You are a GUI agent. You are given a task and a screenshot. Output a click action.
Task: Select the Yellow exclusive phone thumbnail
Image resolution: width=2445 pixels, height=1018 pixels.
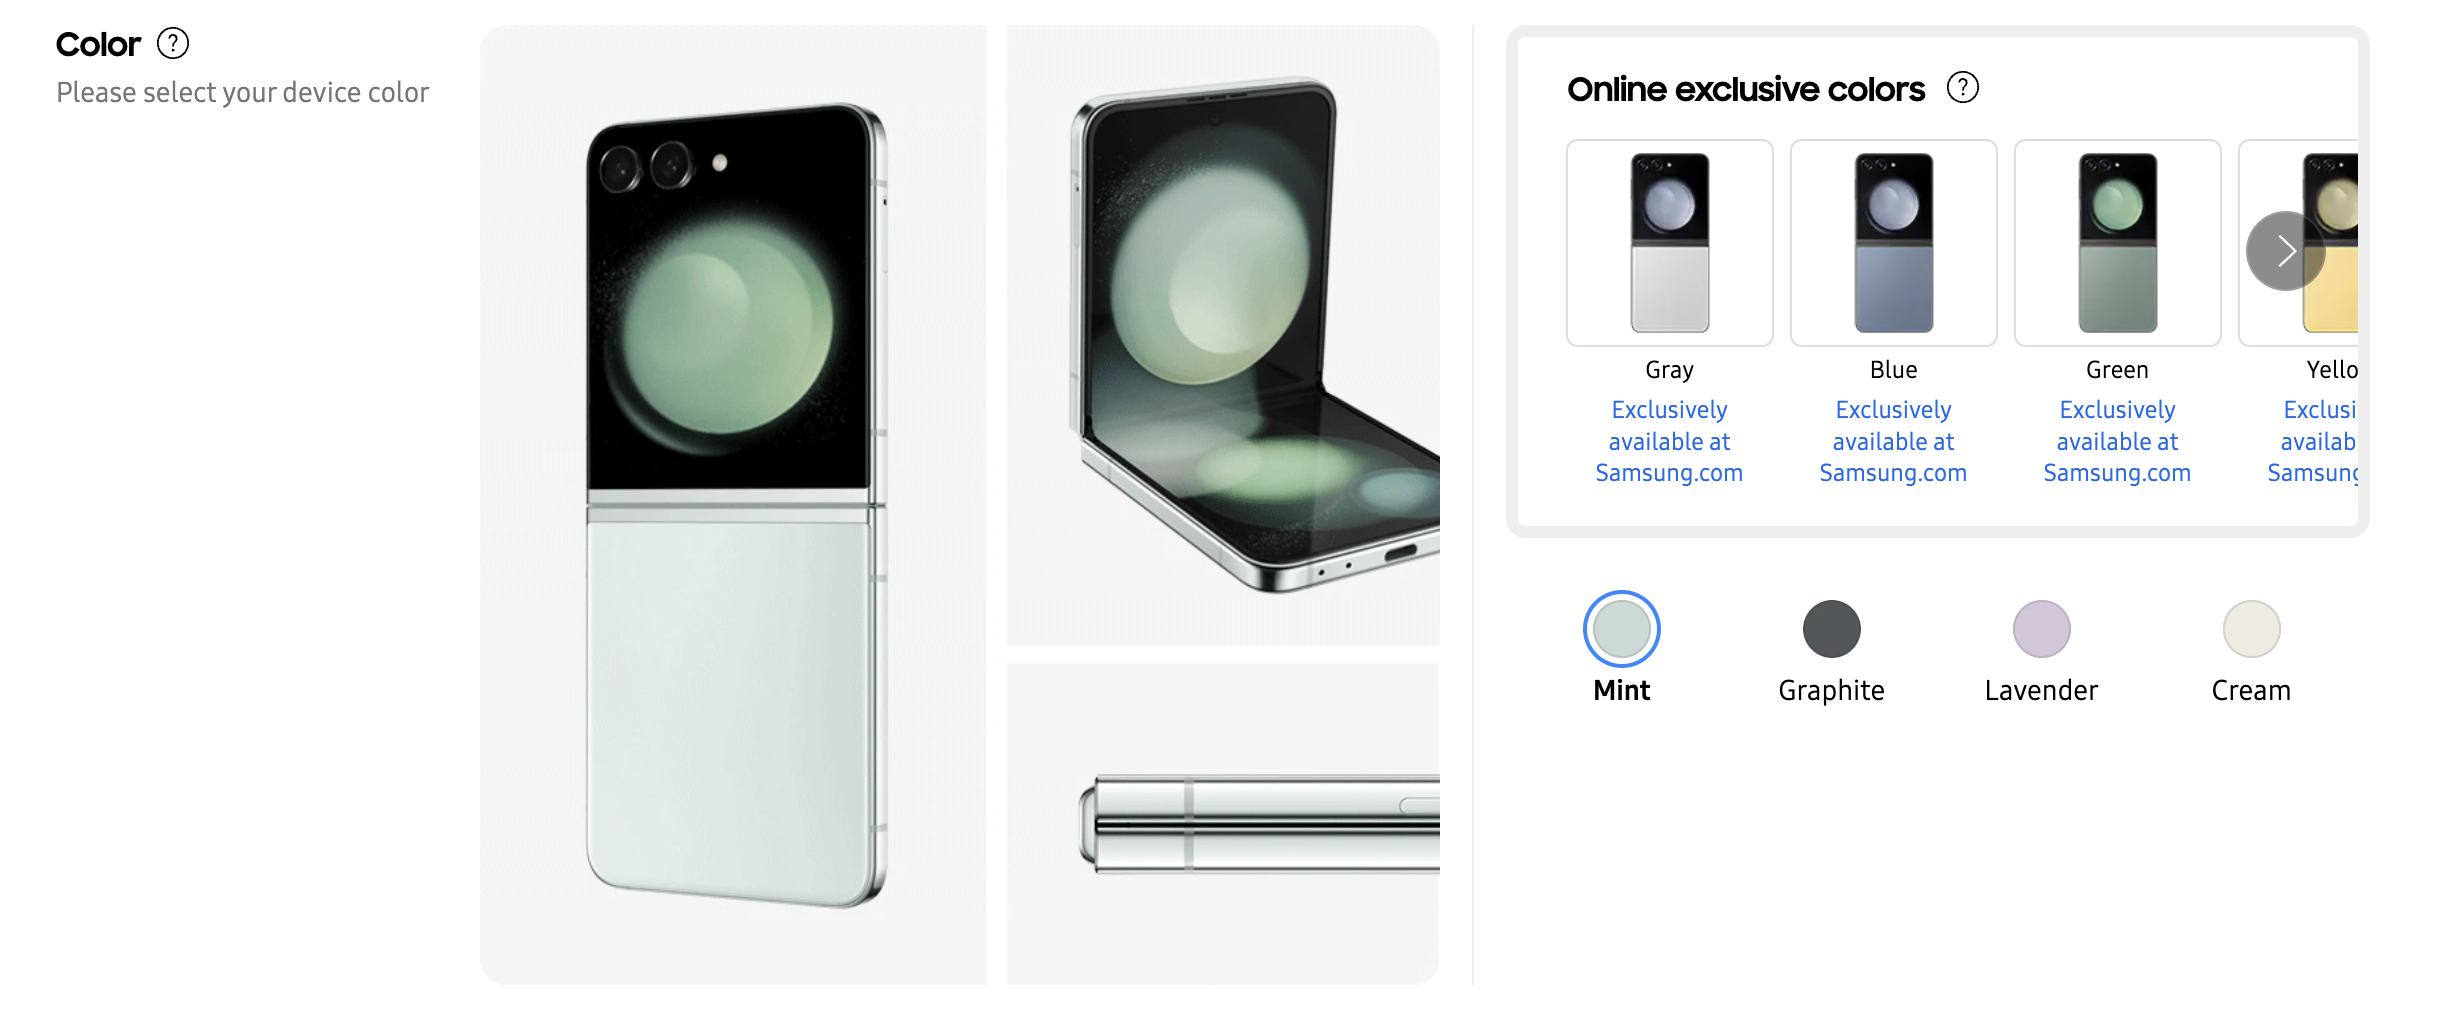click(x=2330, y=243)
